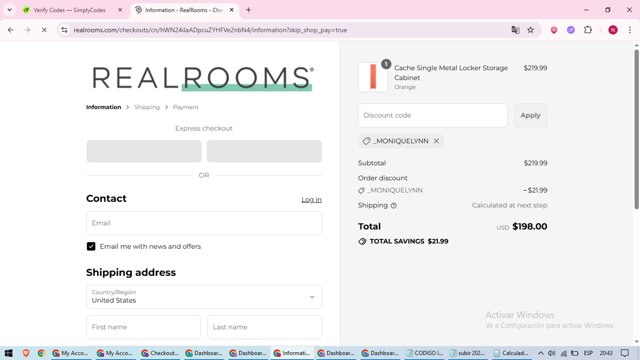The image size is (640, 360).
Task: Click the Apply discount button
Action: click(x=530, y=115)
